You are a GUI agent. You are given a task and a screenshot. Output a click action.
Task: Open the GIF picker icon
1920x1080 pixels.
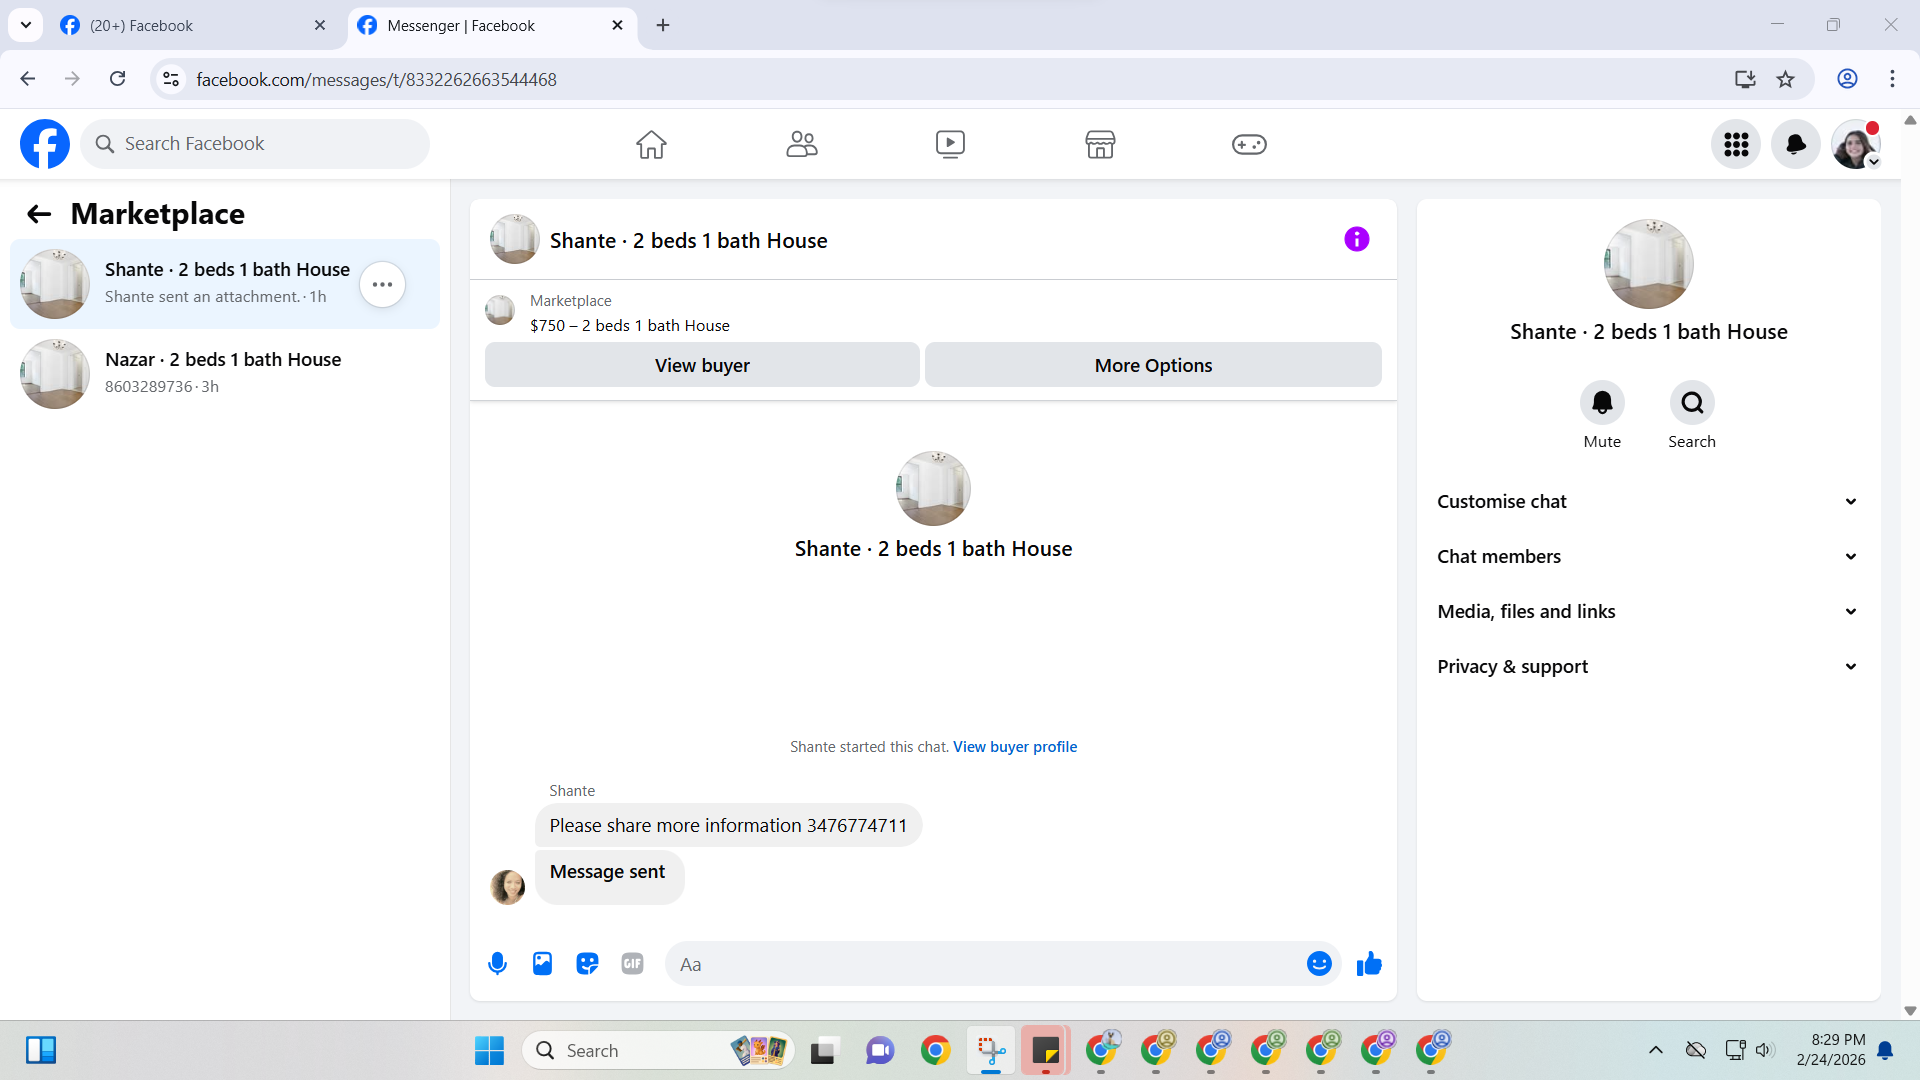coord(632,964)
